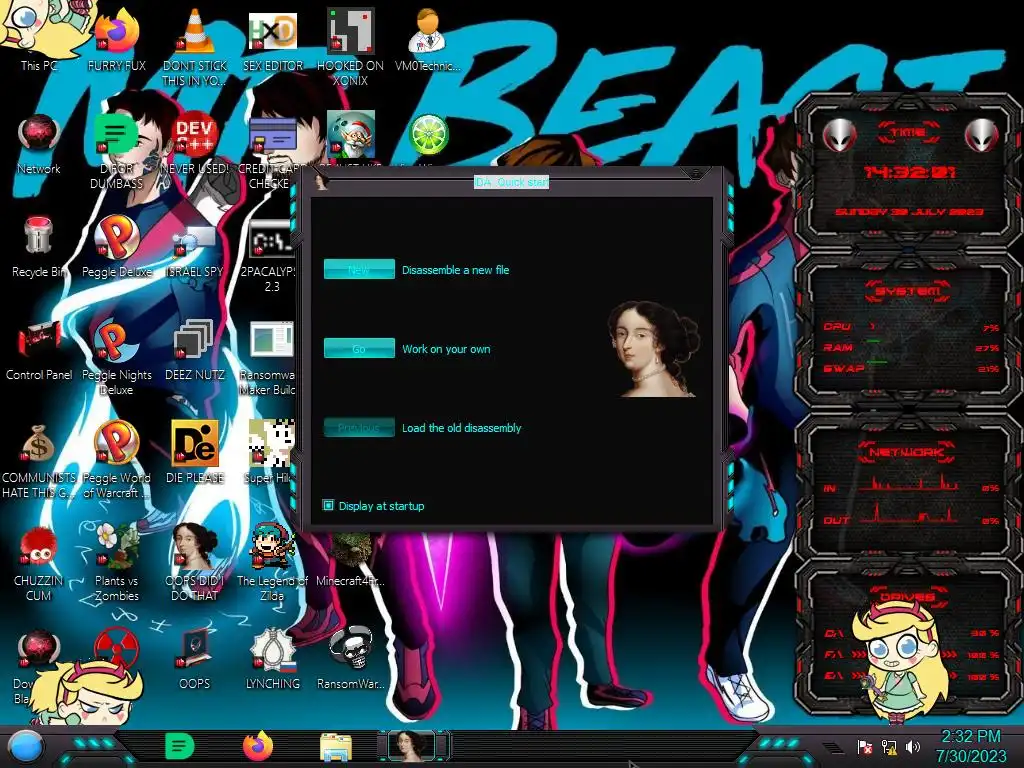Select the Peggle Deluxe shortcut
The image size is (1024, 768).
(117, 247)
